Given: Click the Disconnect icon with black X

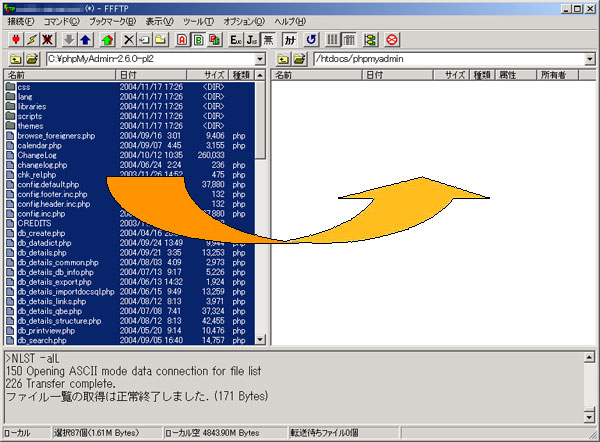Looking at the screenshot, I should tap(47, 39).
